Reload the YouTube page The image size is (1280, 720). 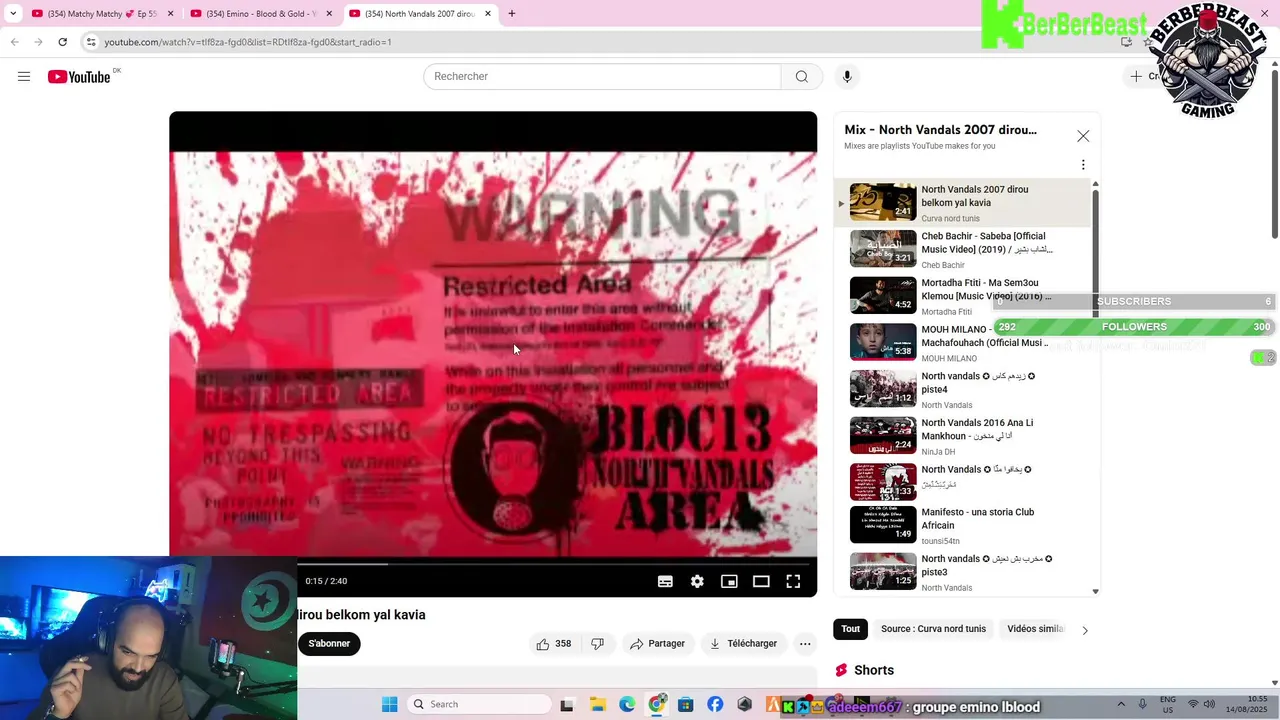click(62, 42)
